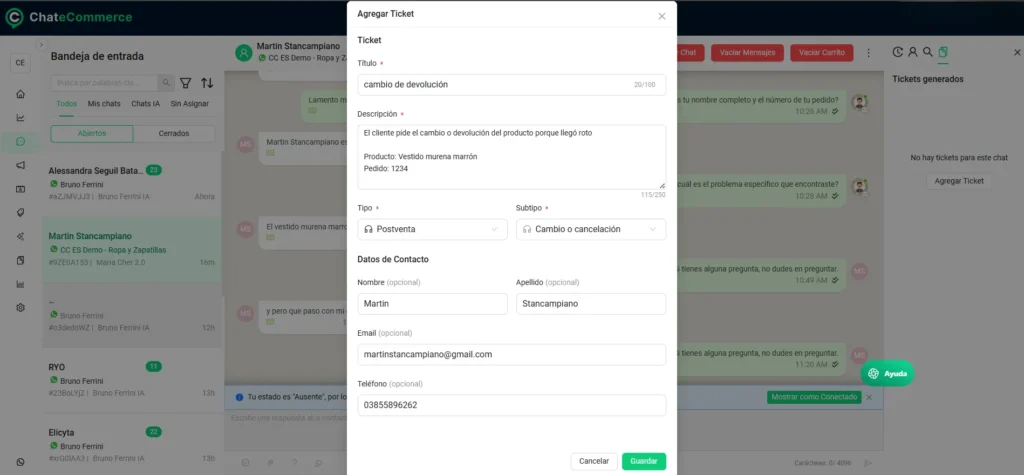Open the bar chart reports sidebar icon
This screenshot has height=475, width=1024.
pos(20,284)
